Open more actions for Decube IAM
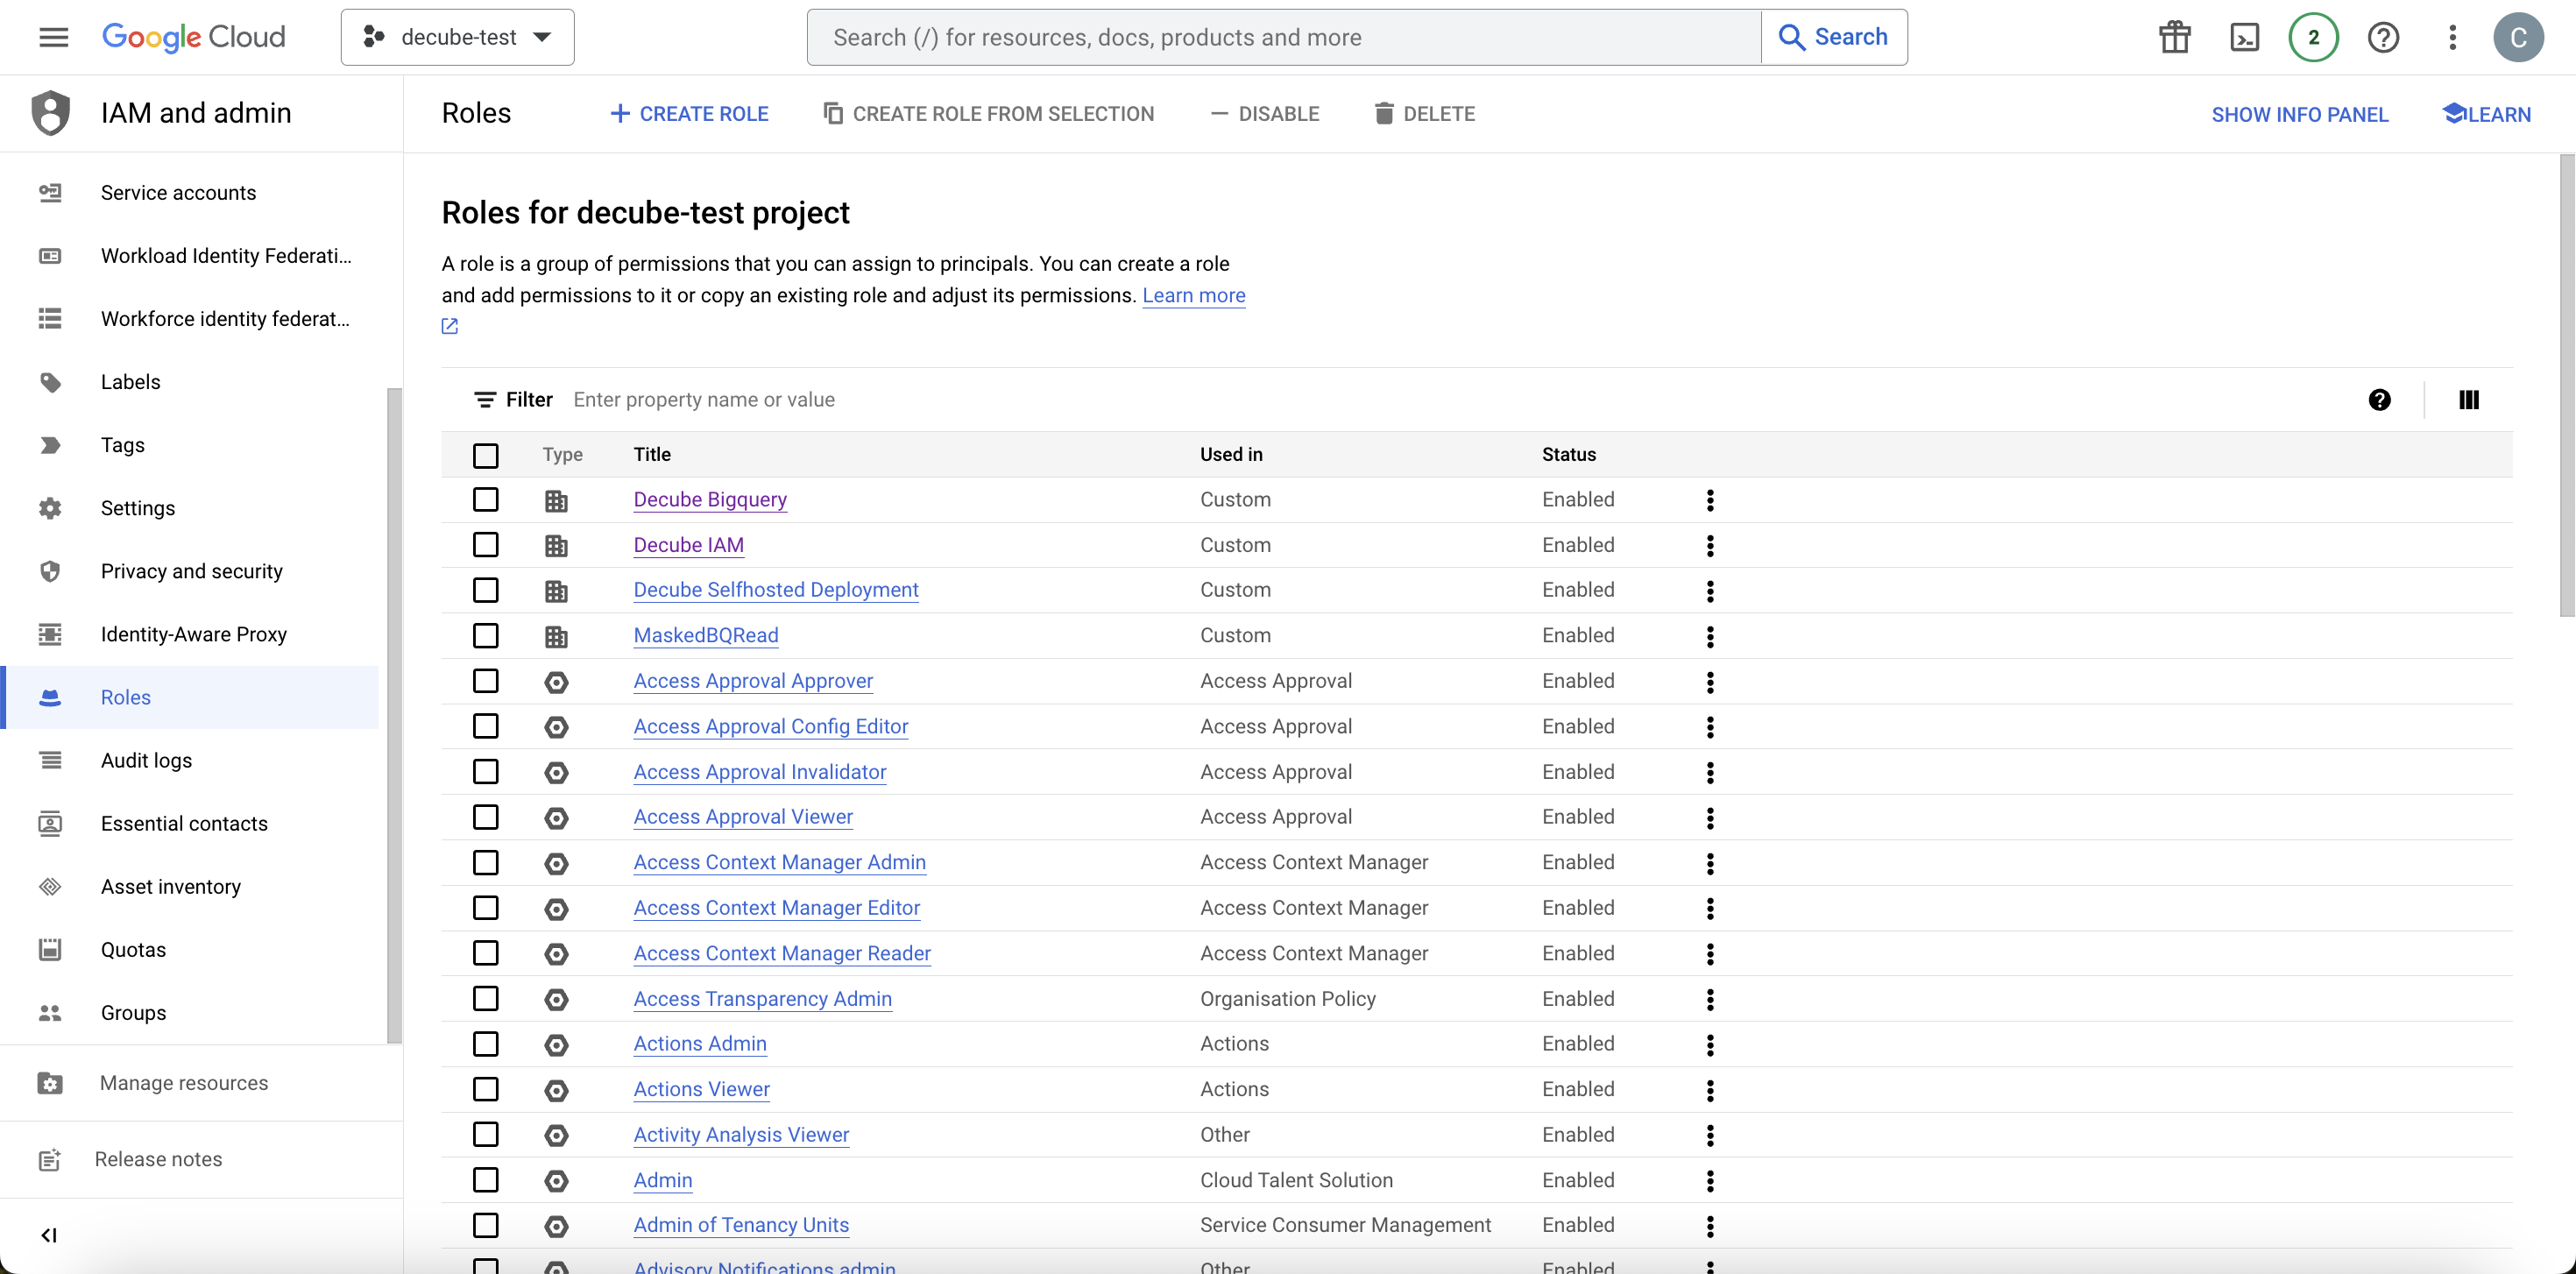Viewport: 2576px width, 1274px height. coord(1710,545)
